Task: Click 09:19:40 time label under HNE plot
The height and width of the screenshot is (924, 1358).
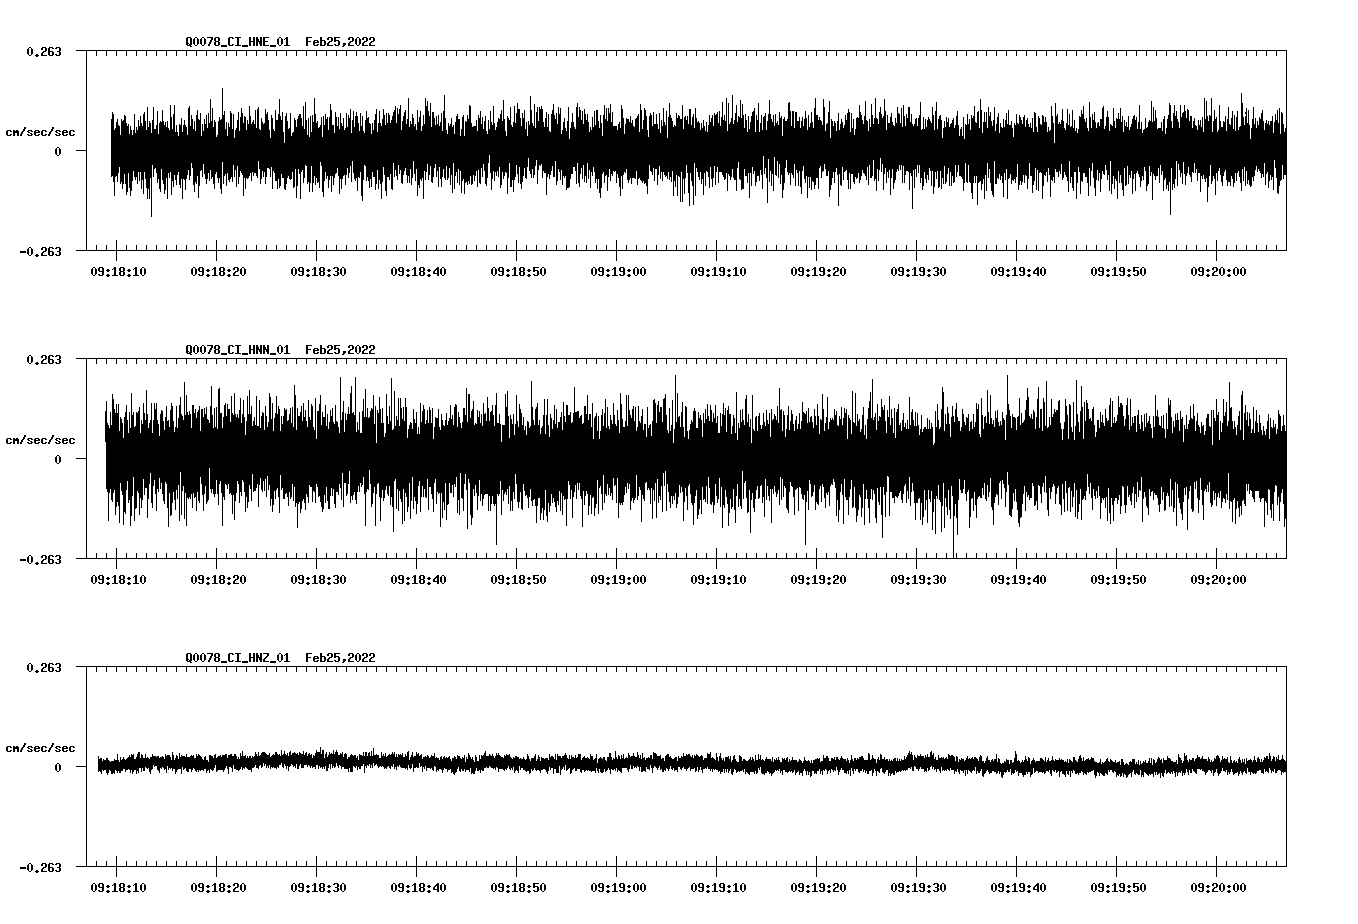Action: pyautogui.click(x=1018, y=271)
